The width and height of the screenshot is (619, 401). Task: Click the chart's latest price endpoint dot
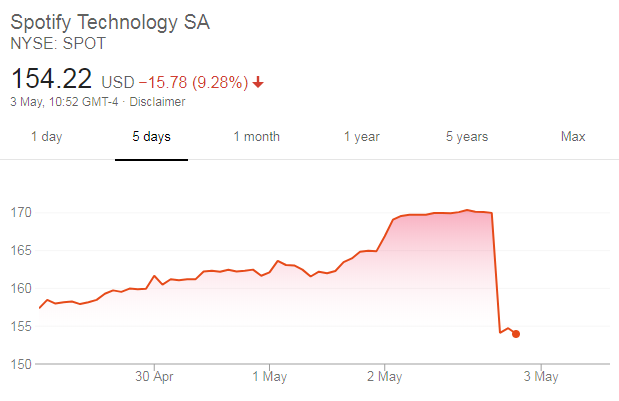point(516,334)
